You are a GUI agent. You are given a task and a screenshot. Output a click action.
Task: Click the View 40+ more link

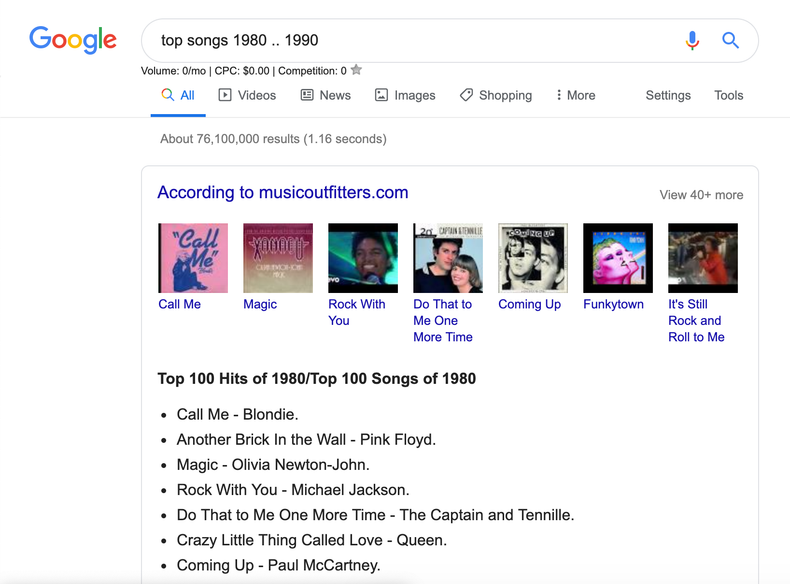701,195
